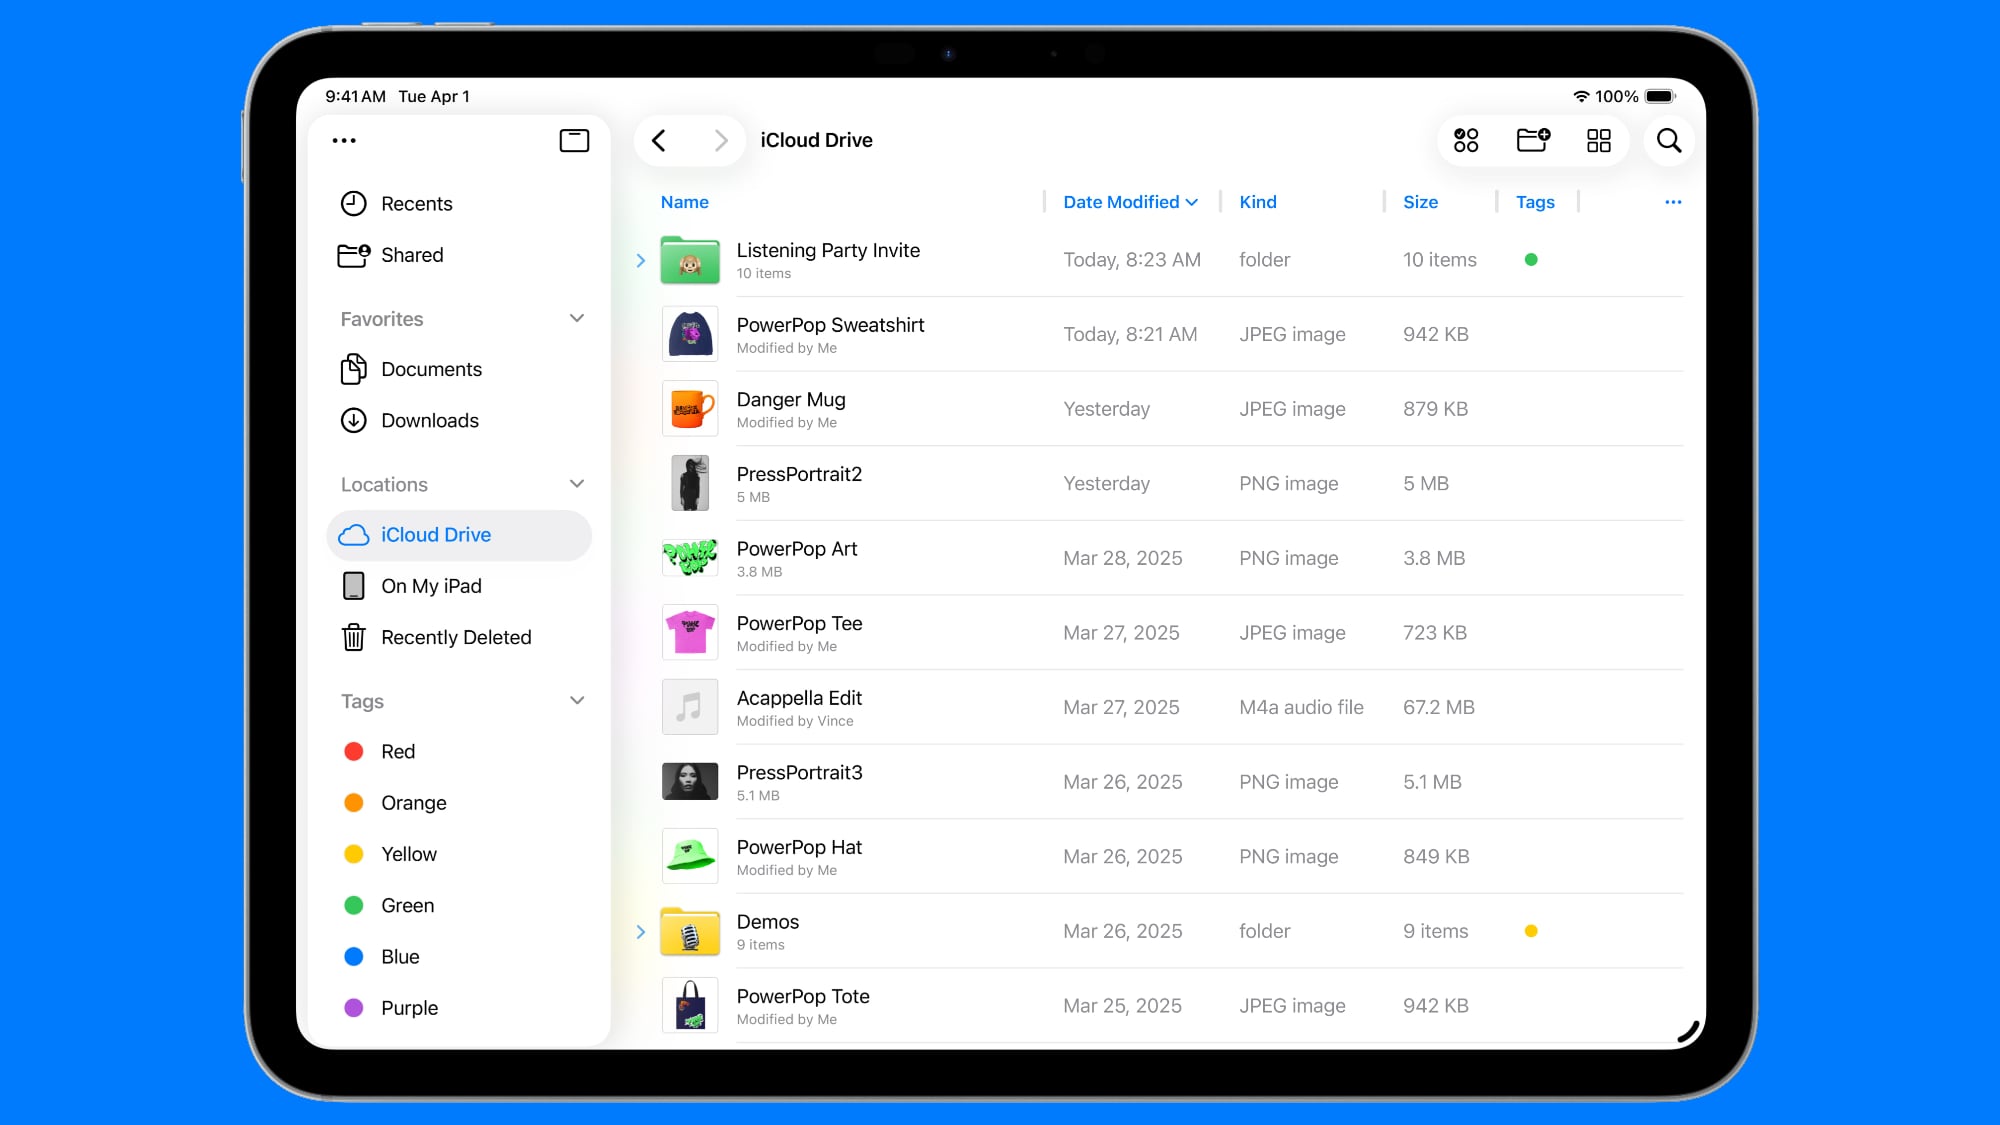
Task: Filter by the Yellow tag
Action: (x=460, y=855)
